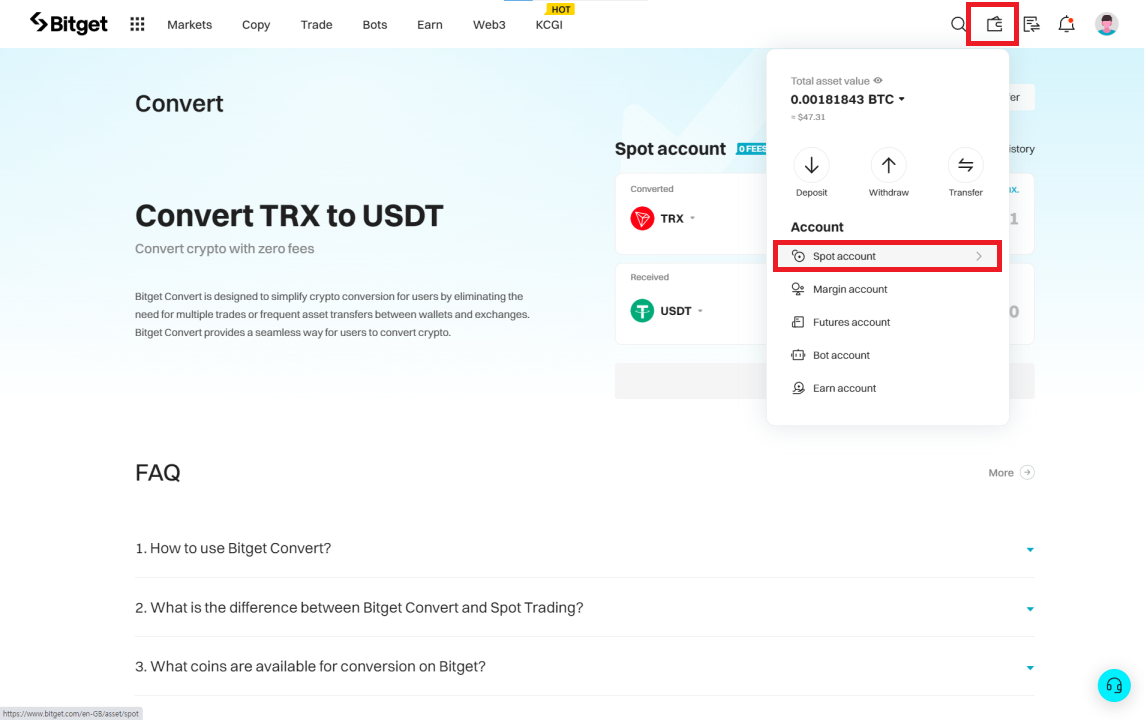Screen dimensions: 1144x720
Task: Click the Received field label
Action: (x=650, y=277)
